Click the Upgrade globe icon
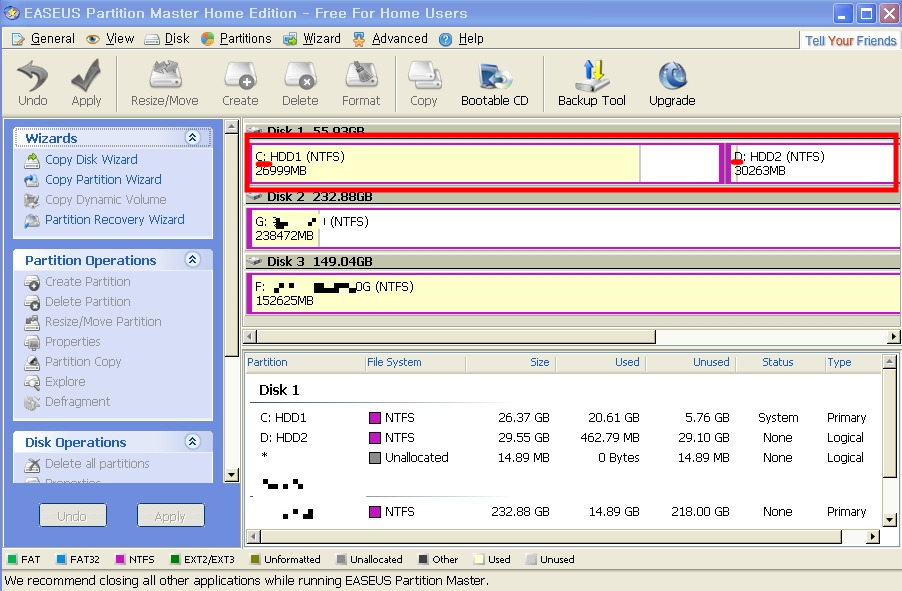 [x=672, y=77]
